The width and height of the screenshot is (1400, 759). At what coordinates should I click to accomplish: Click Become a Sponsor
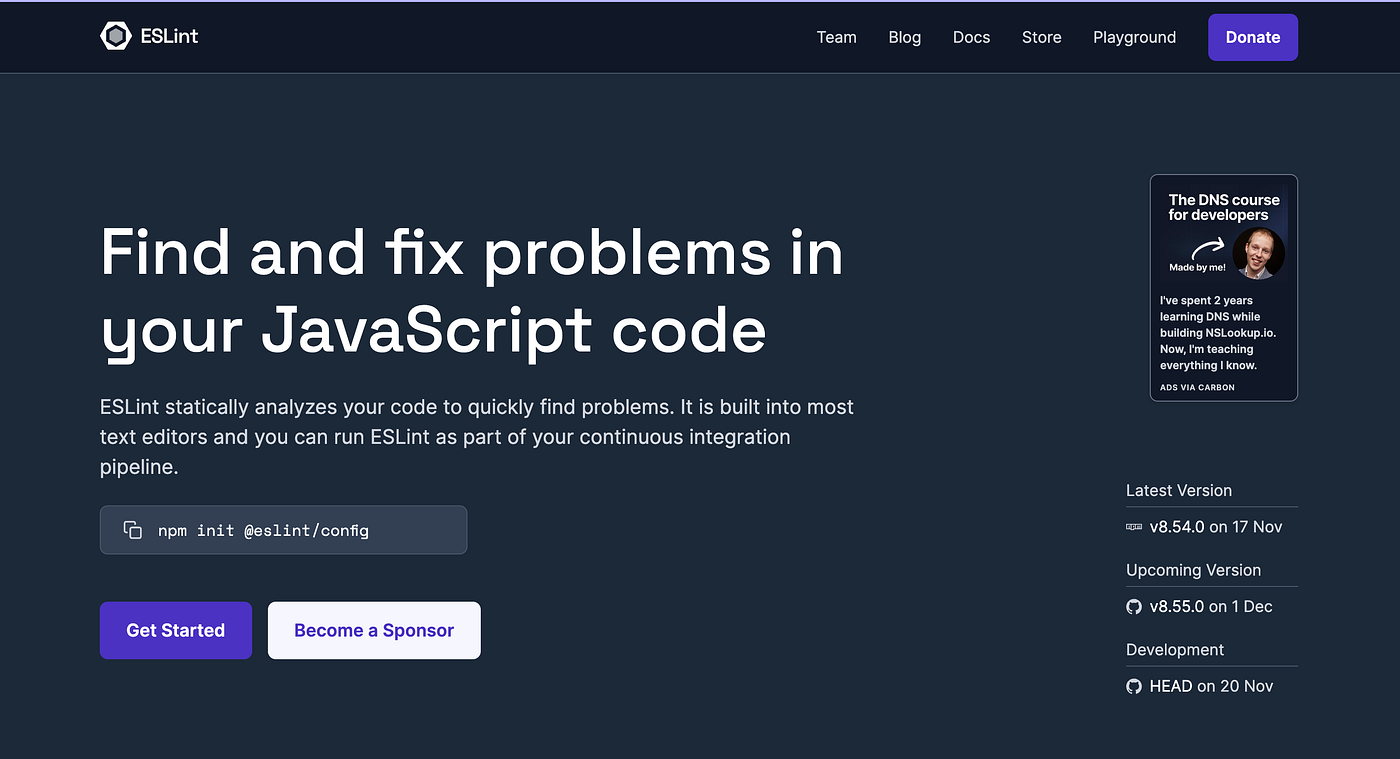373,630
